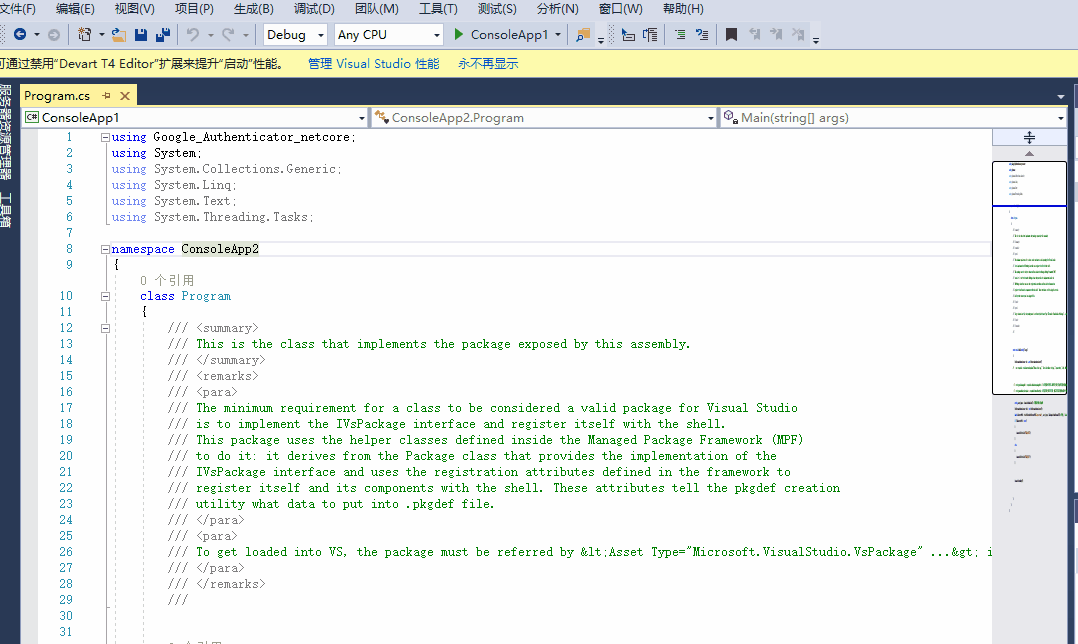1078x644 pixels.
Task: Click the next bookmark icon
Action: point(776,34)
